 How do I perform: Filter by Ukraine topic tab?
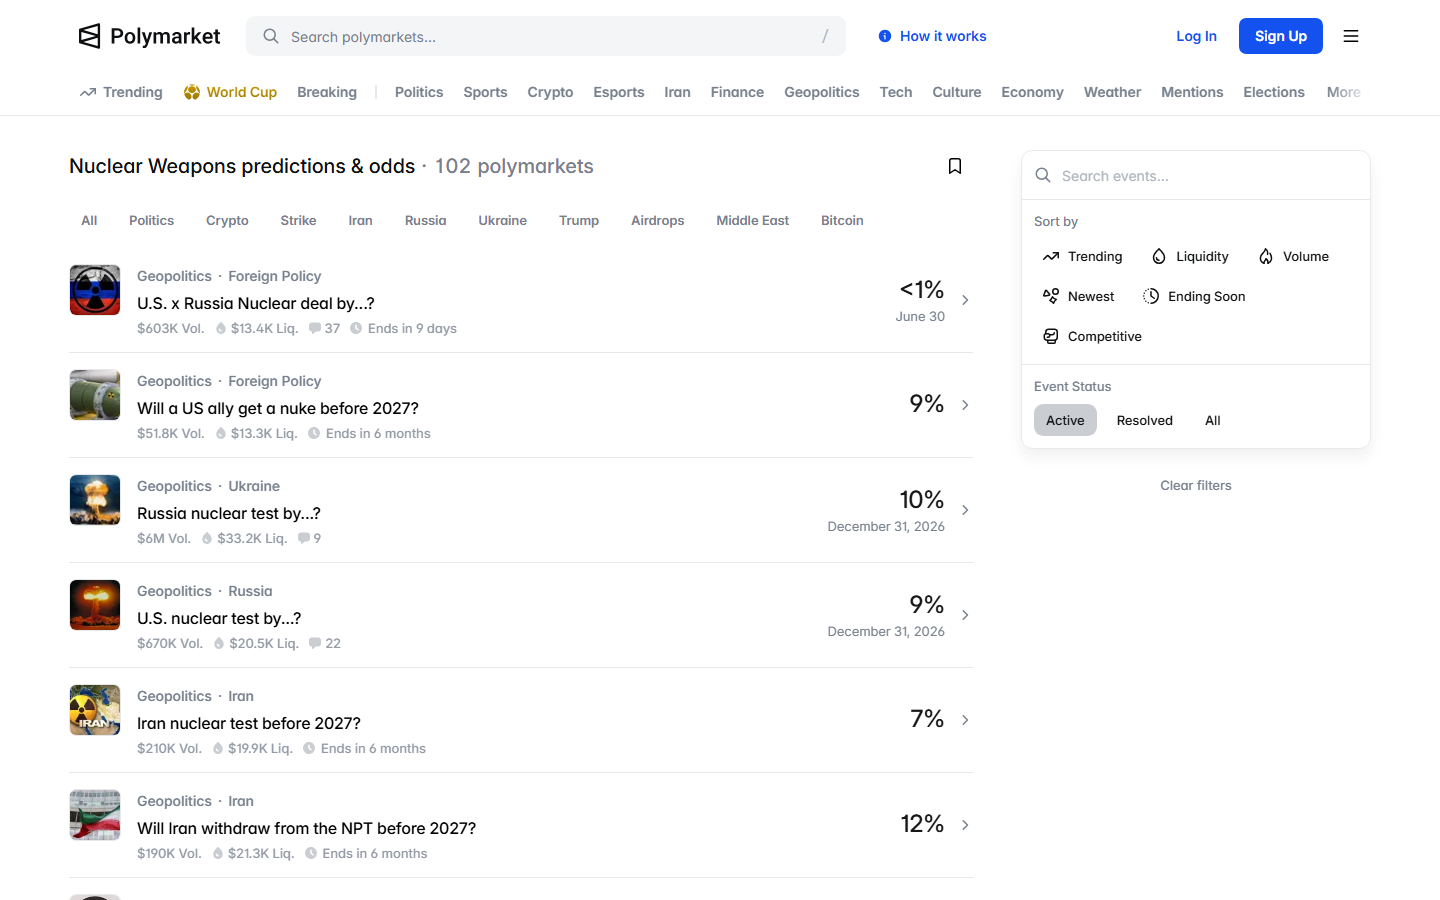tap(502, 220)
